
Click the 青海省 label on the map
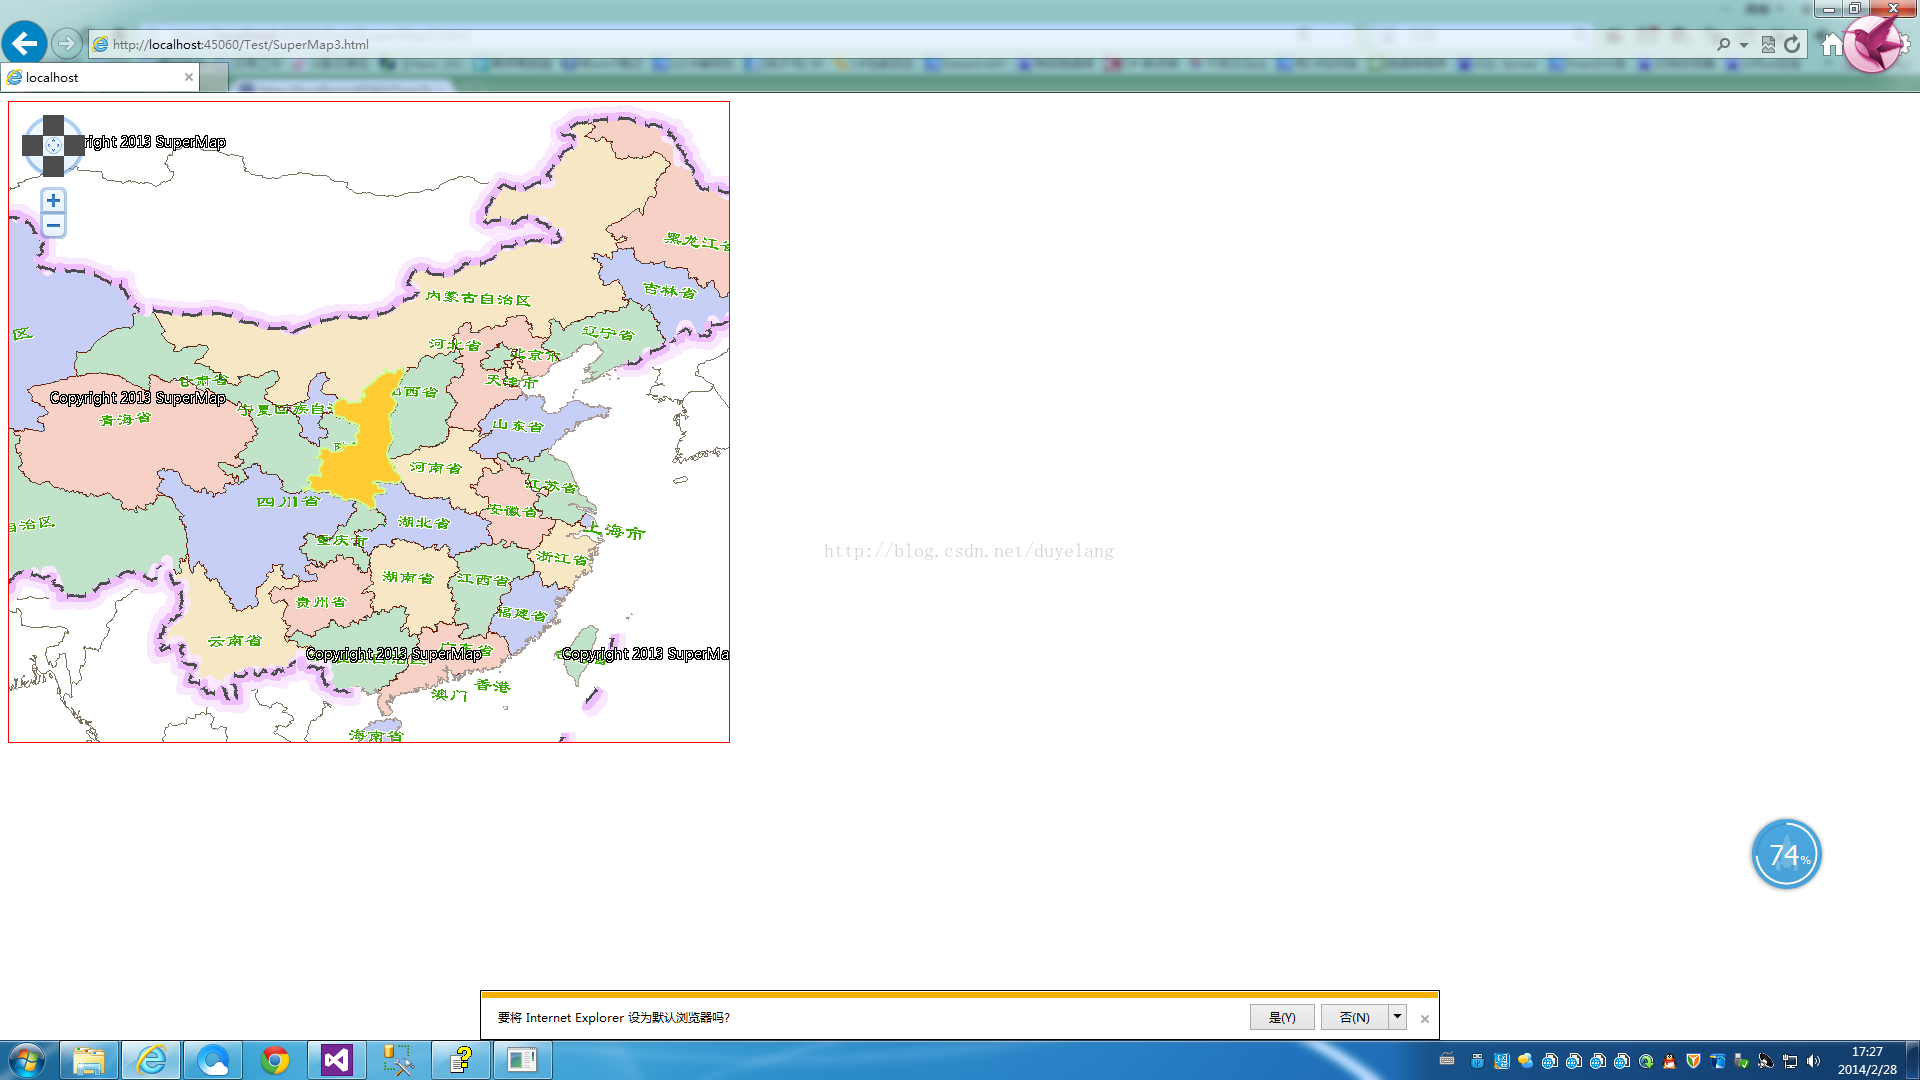[x=125, y=419]
